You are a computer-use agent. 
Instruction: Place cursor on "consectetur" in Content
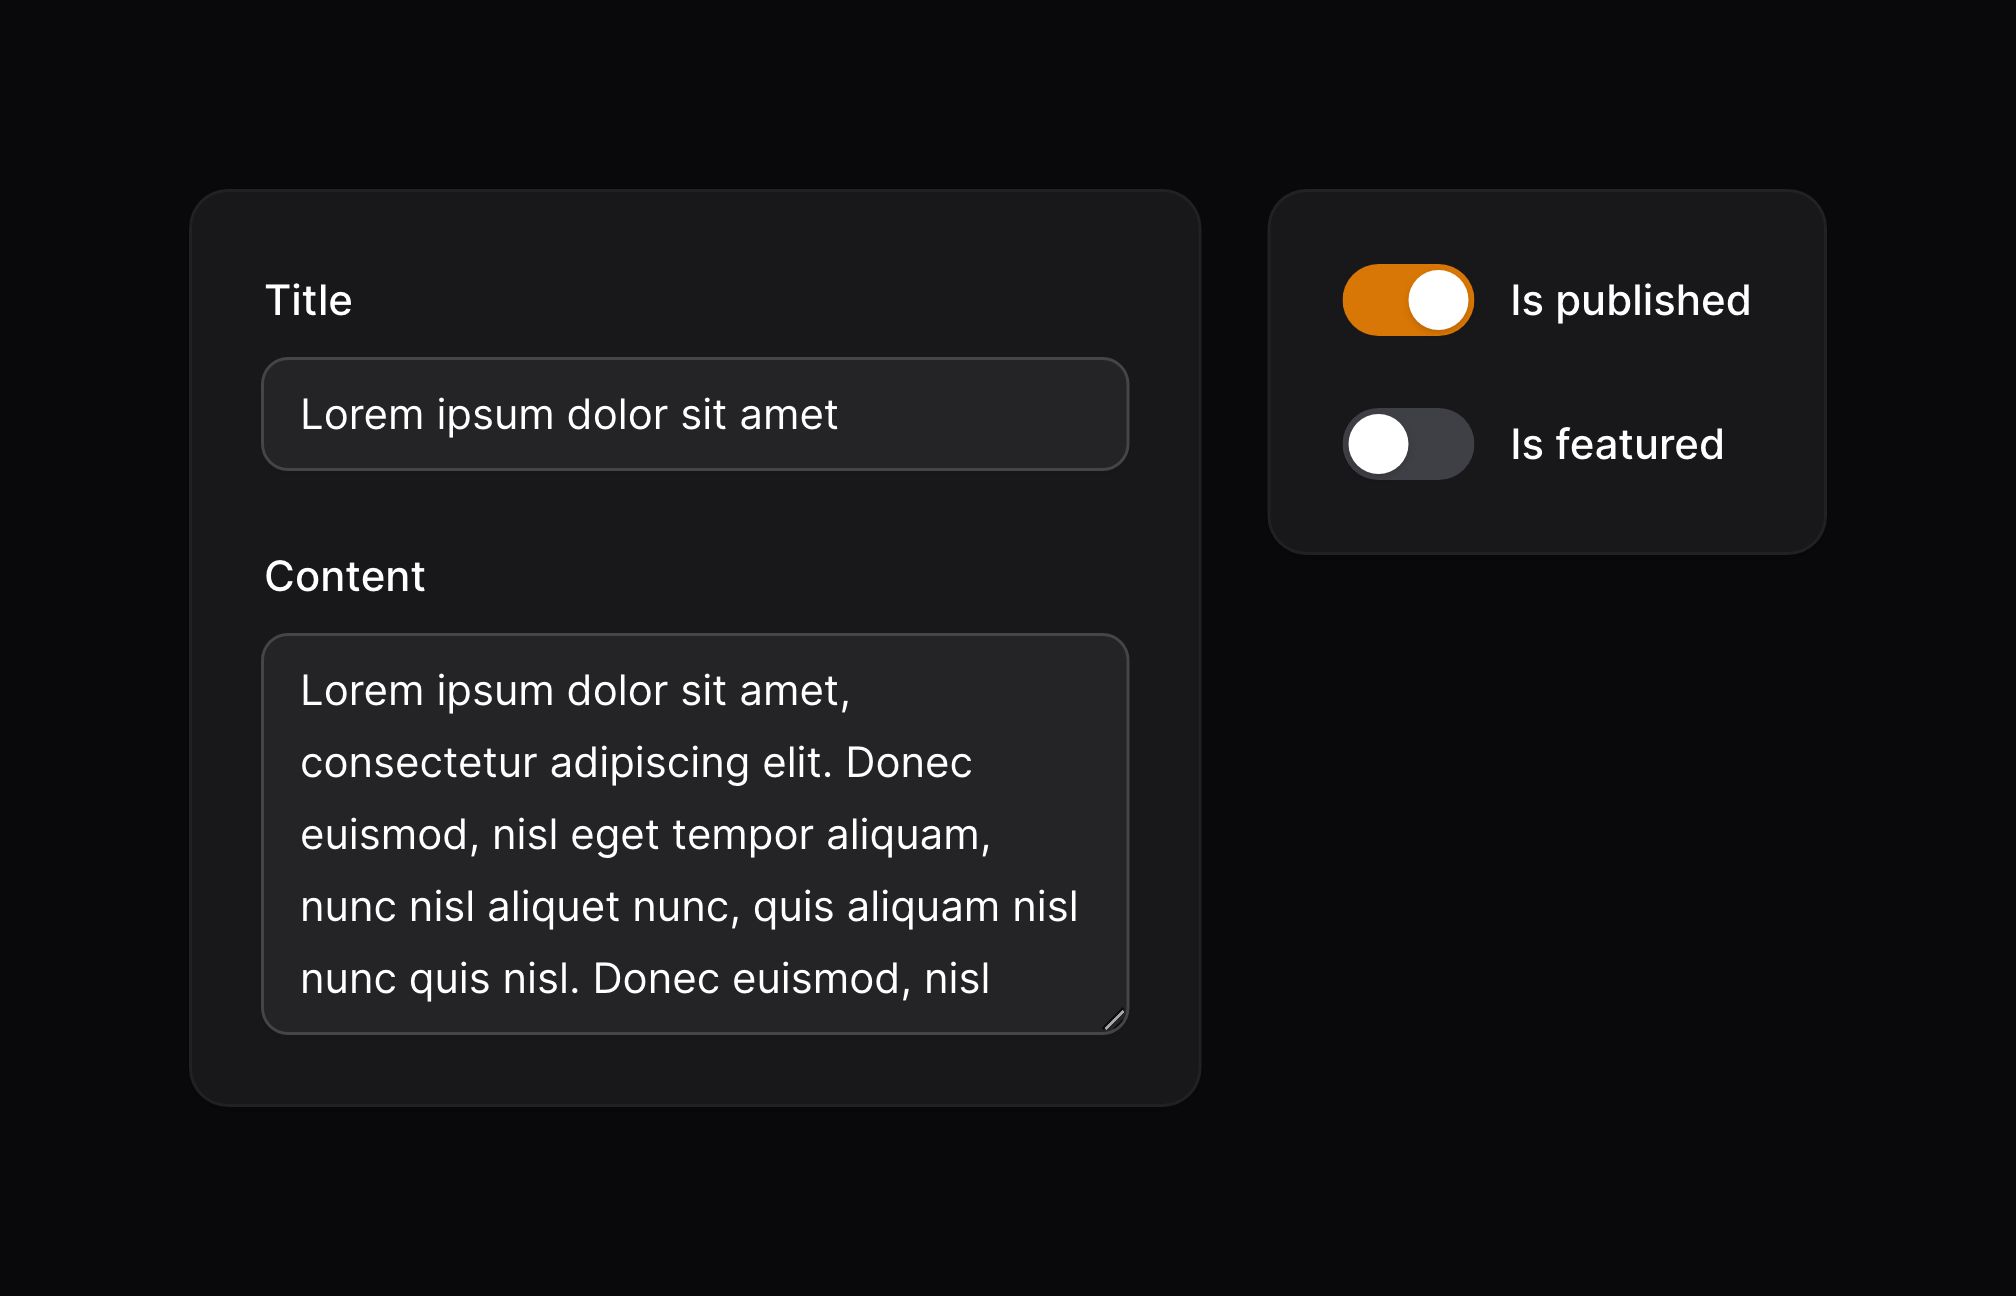(x=418, y=763)
